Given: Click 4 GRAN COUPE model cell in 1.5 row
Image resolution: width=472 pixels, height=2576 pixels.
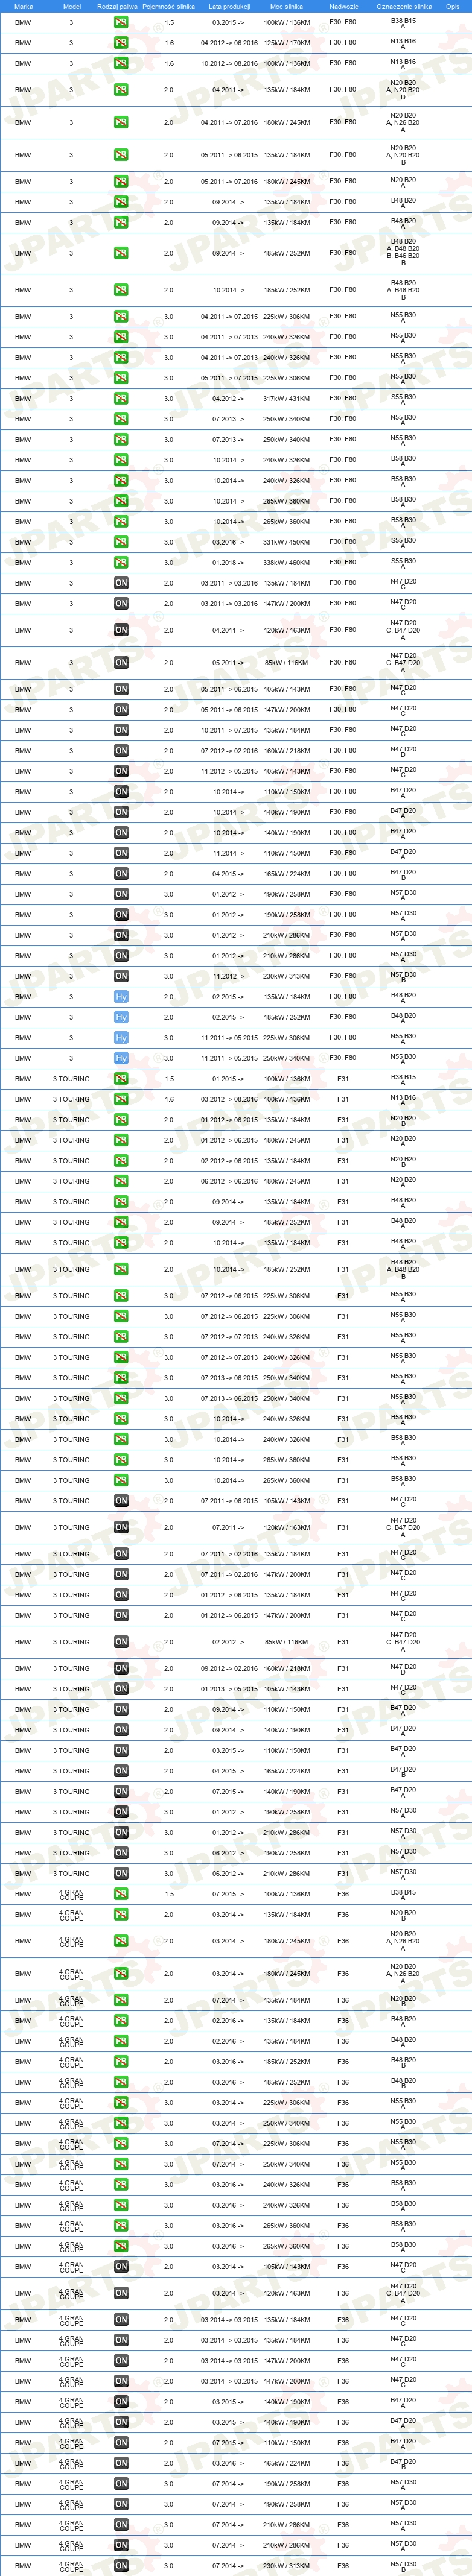Looking at the screenshot, I should coord(71,1894).
